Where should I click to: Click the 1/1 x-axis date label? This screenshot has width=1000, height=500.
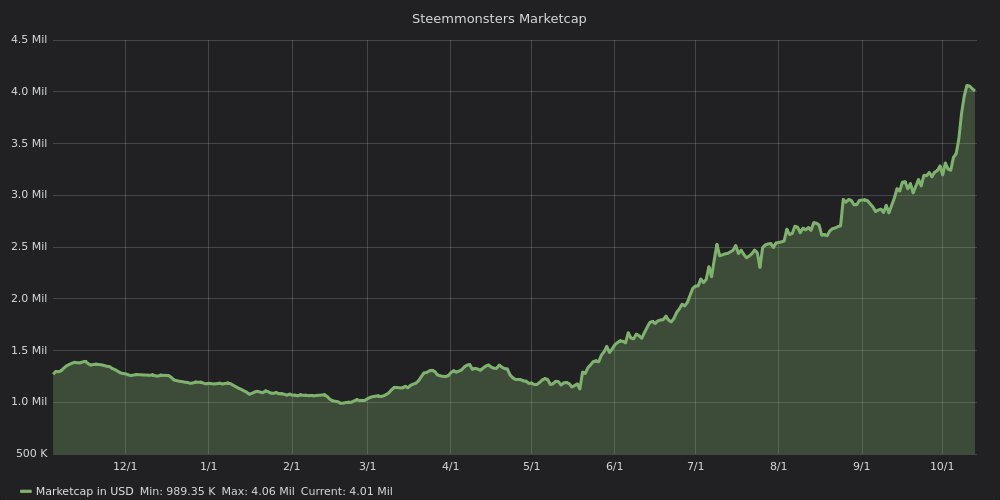(x=209, y=466)
